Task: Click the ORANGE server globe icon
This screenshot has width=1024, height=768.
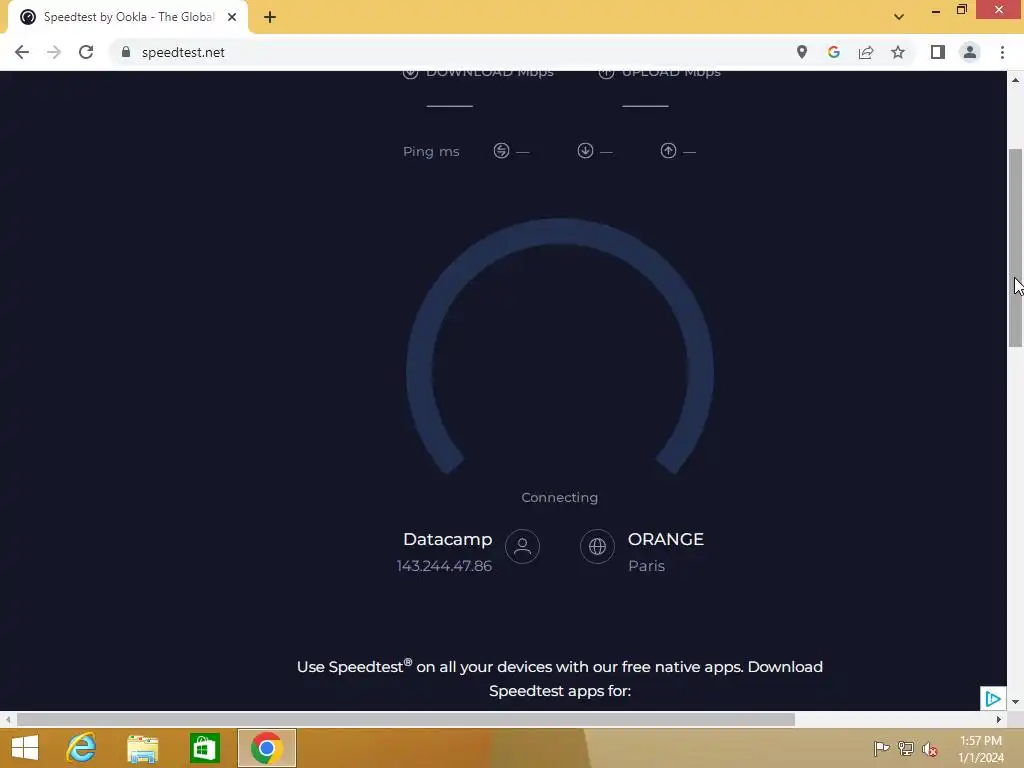Action: [x=597, y=547]
